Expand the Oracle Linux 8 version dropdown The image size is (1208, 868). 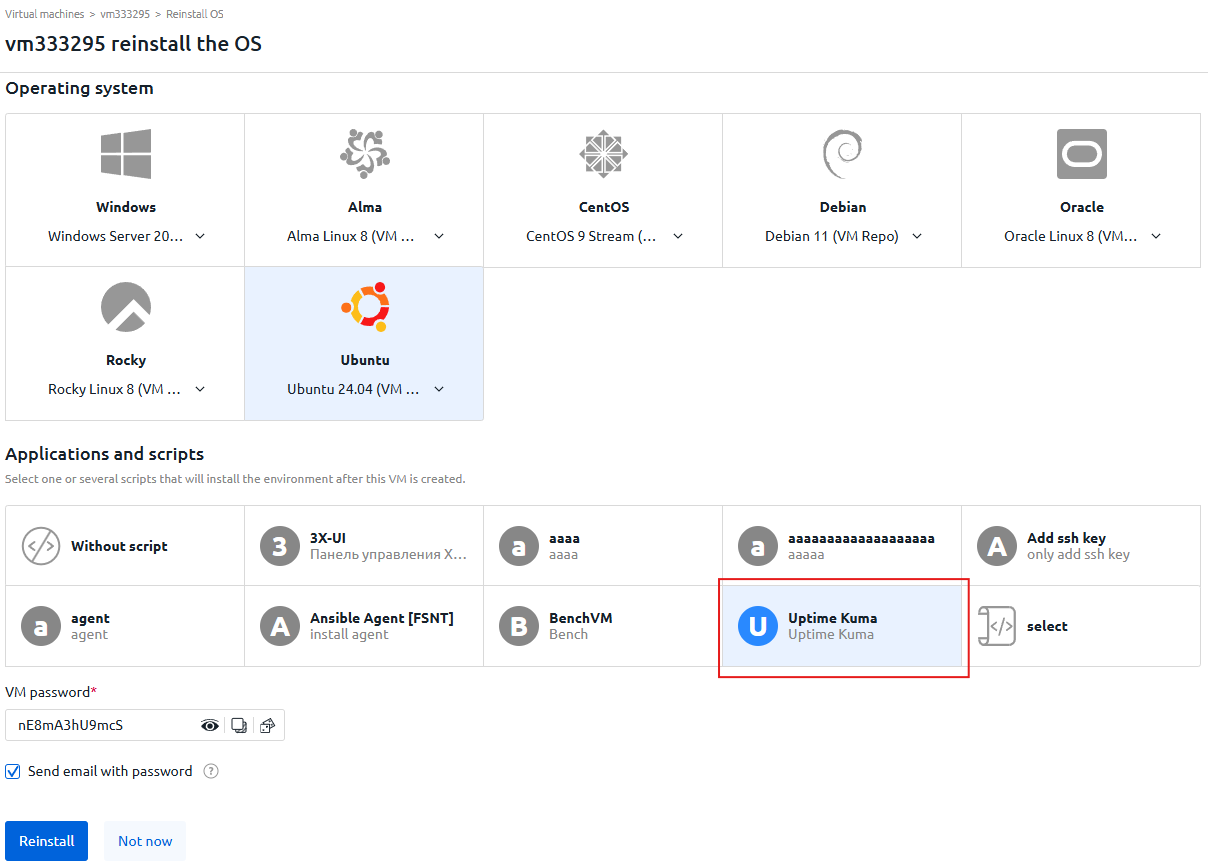pos(1156,236)
